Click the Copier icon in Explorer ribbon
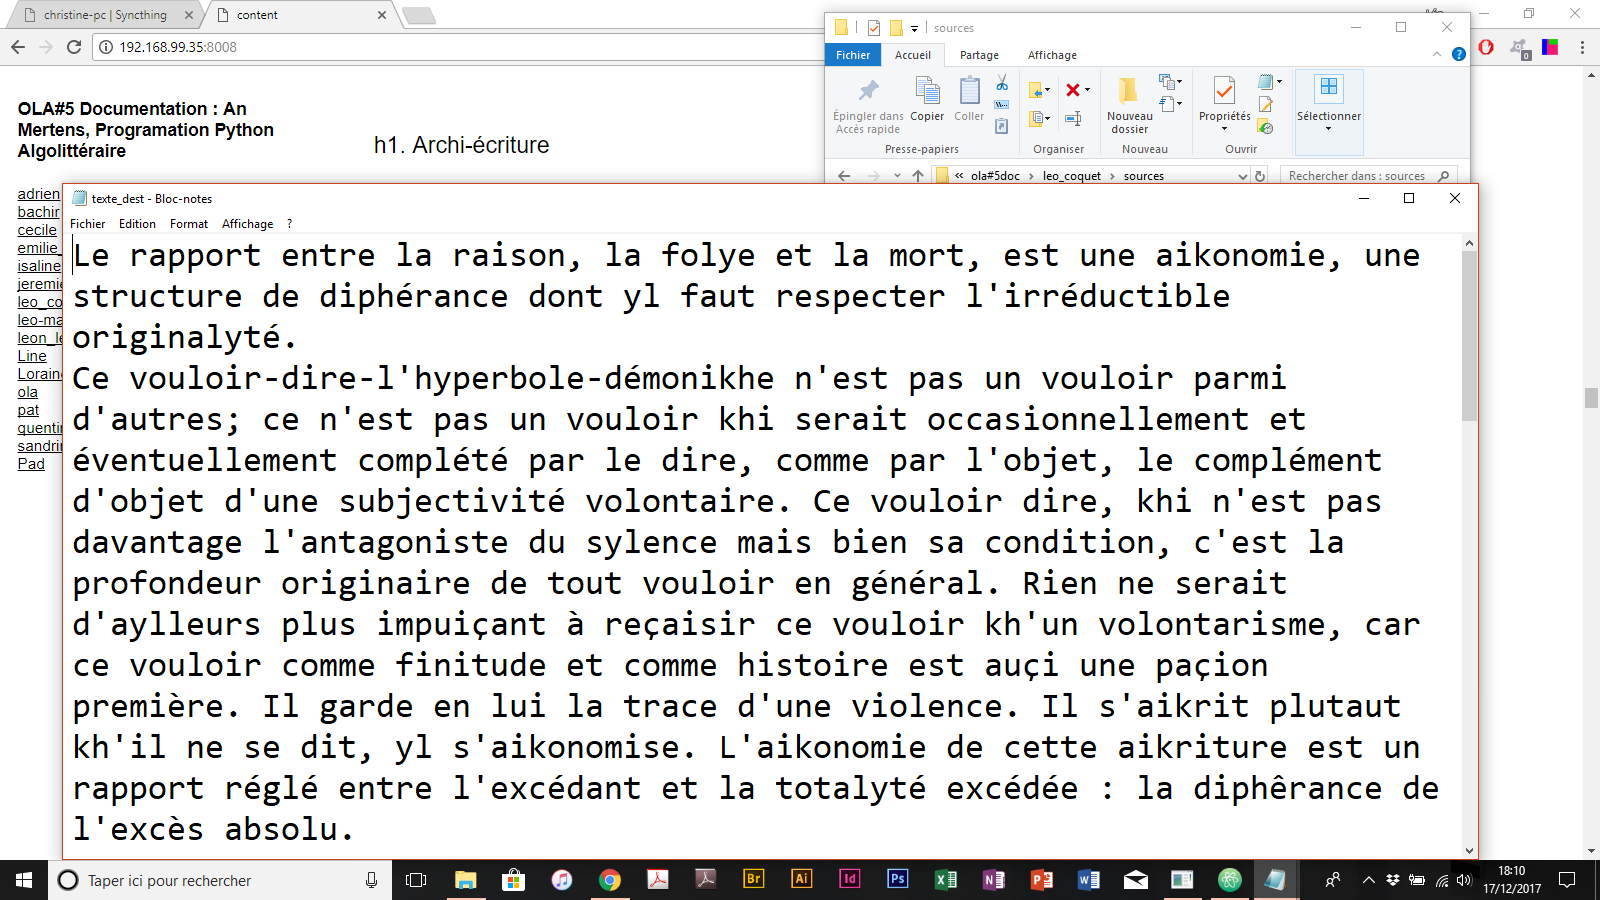 (927, 91)
